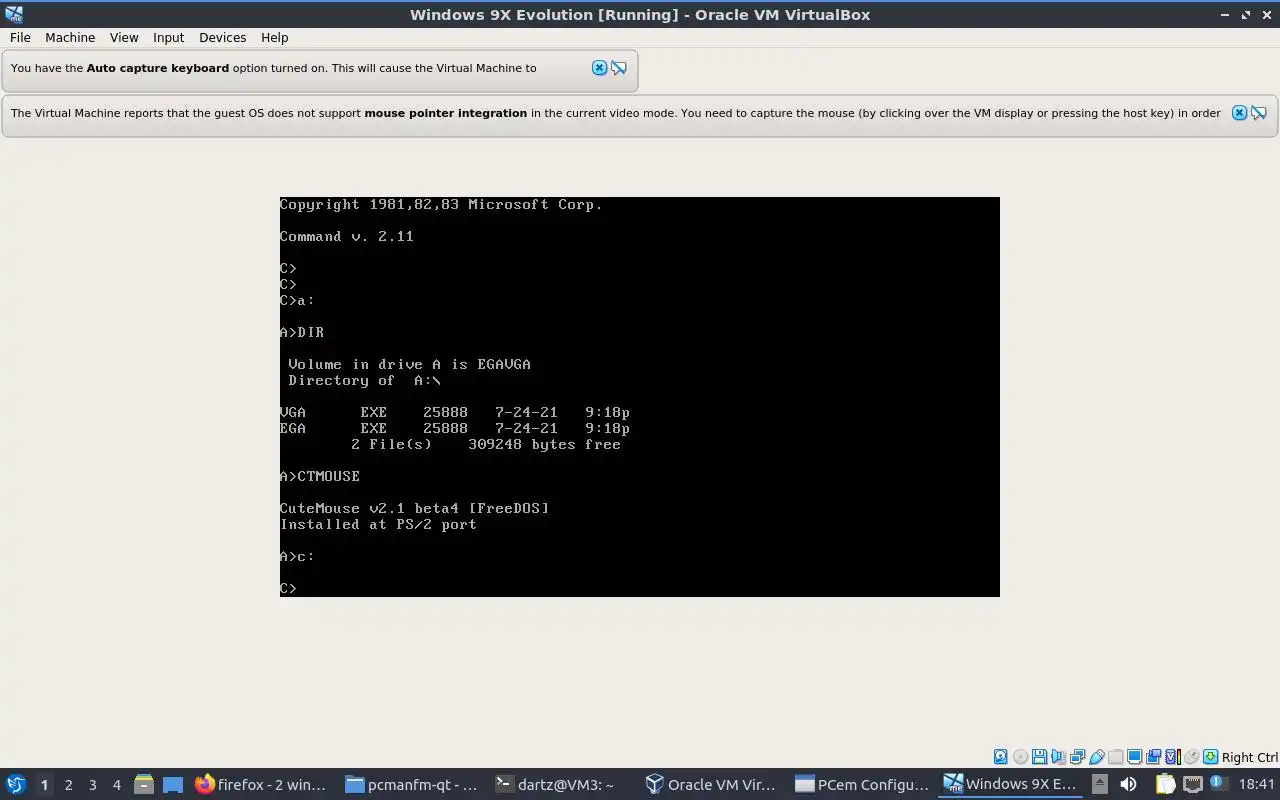Suppress future Auto capture keyboard messages
The height and width of the screenshot is (800, 1280).
pos(619,68)
